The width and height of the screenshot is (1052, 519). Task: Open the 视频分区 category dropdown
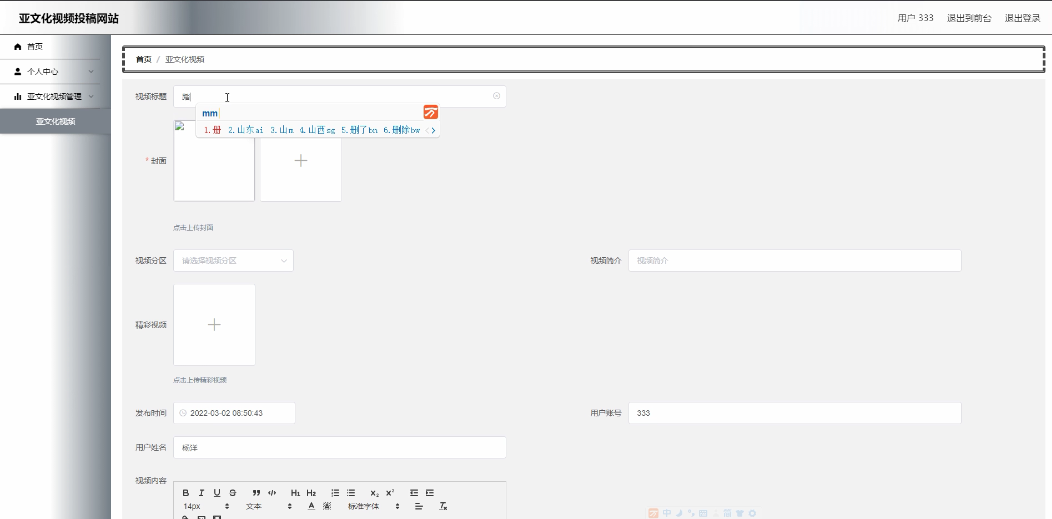[233, 261]
